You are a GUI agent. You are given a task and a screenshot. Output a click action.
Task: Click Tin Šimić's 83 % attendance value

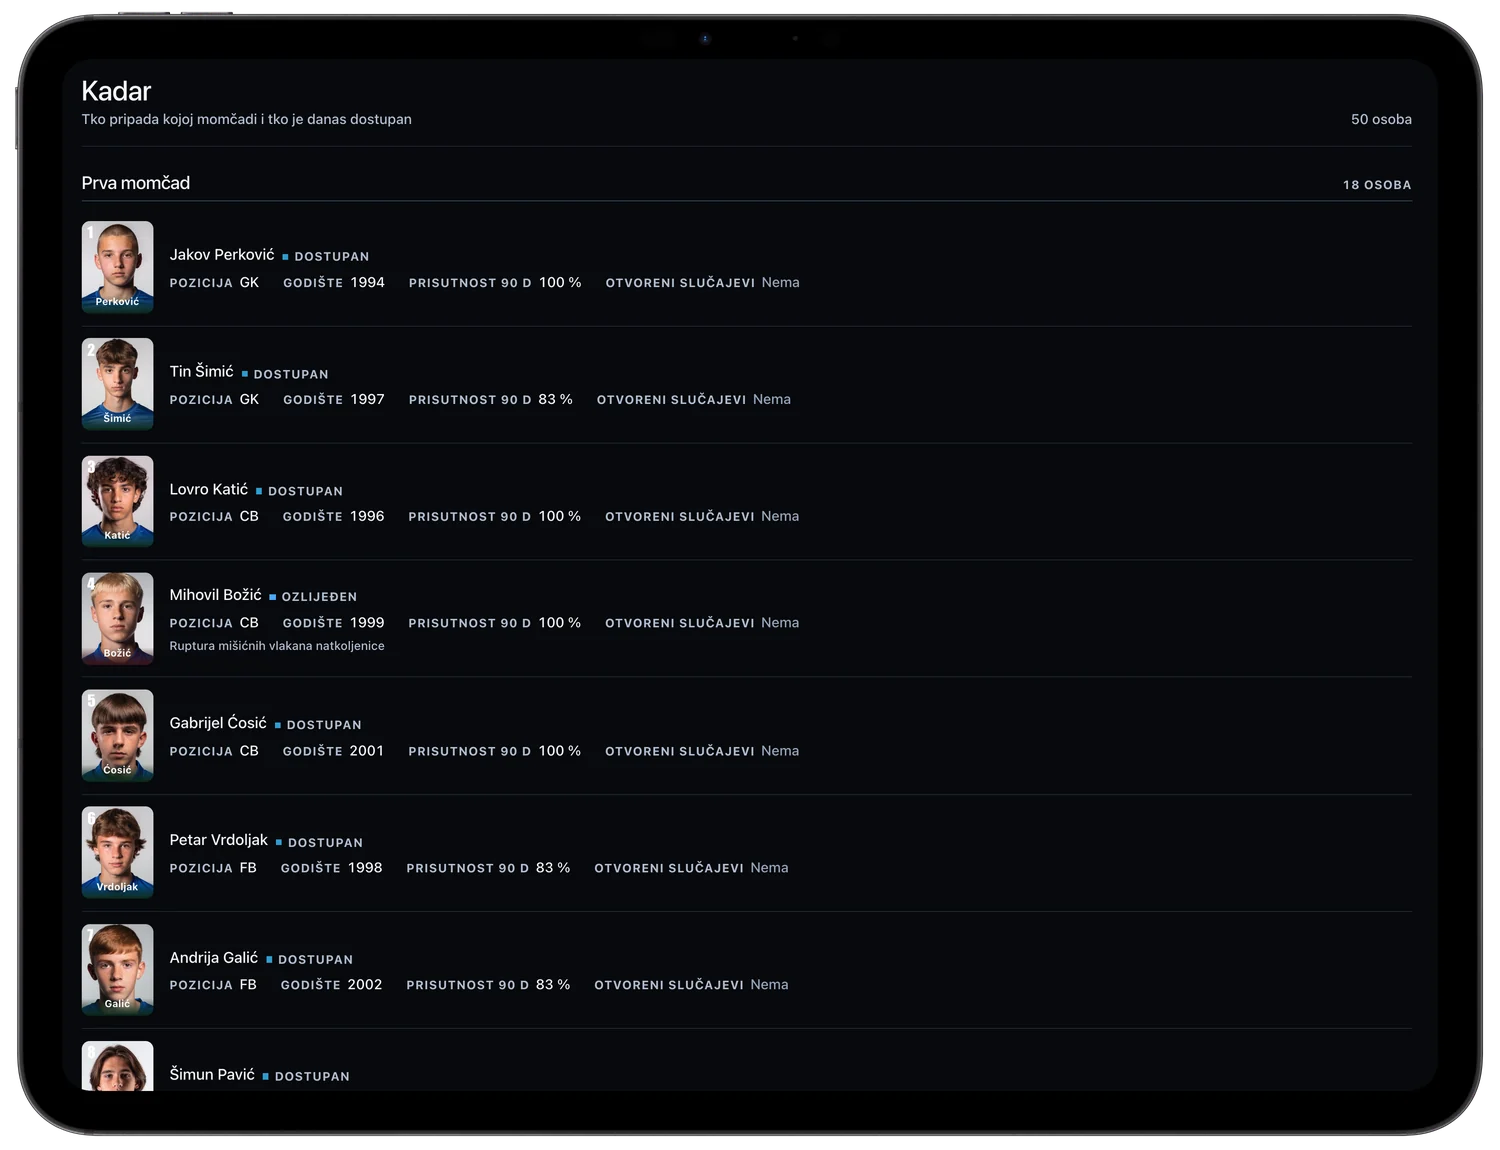pos(555,400)
